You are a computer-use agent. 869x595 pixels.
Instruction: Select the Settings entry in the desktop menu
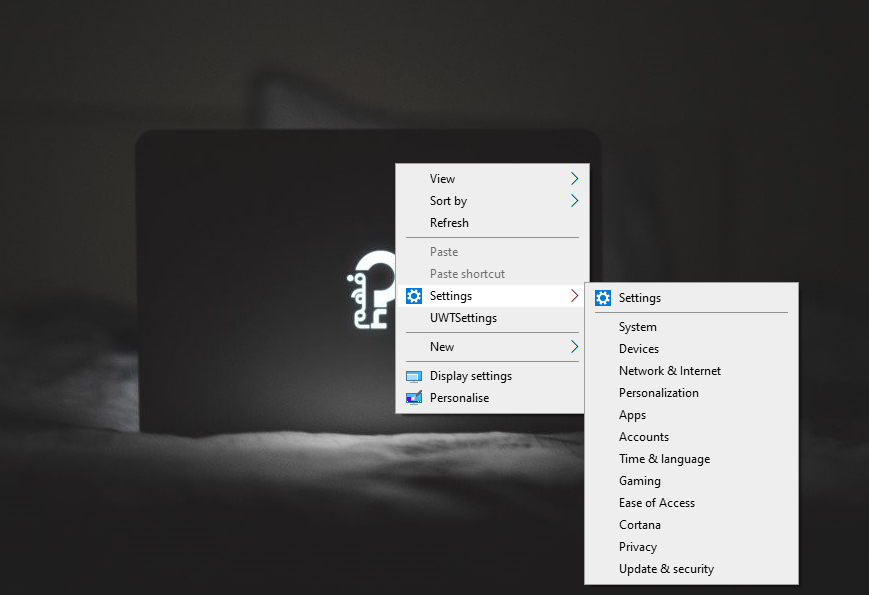(491, 296)
